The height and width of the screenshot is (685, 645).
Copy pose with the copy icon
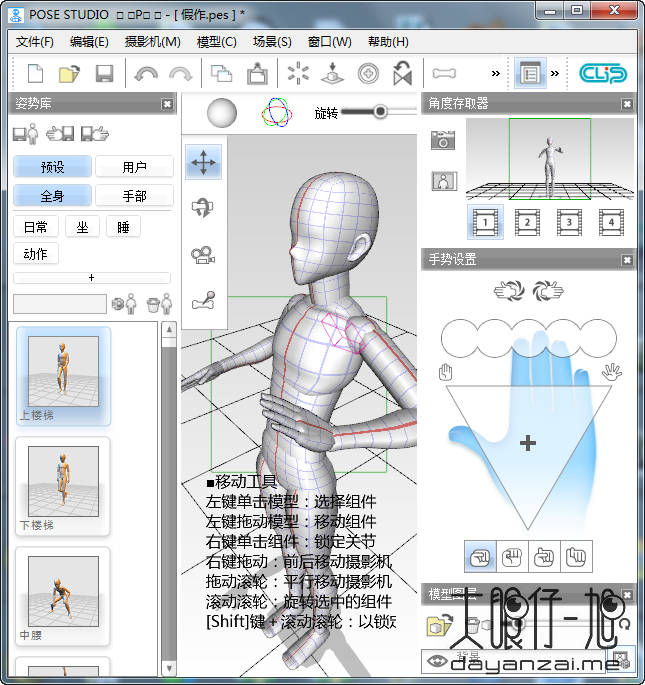click(x=222, y=73)
